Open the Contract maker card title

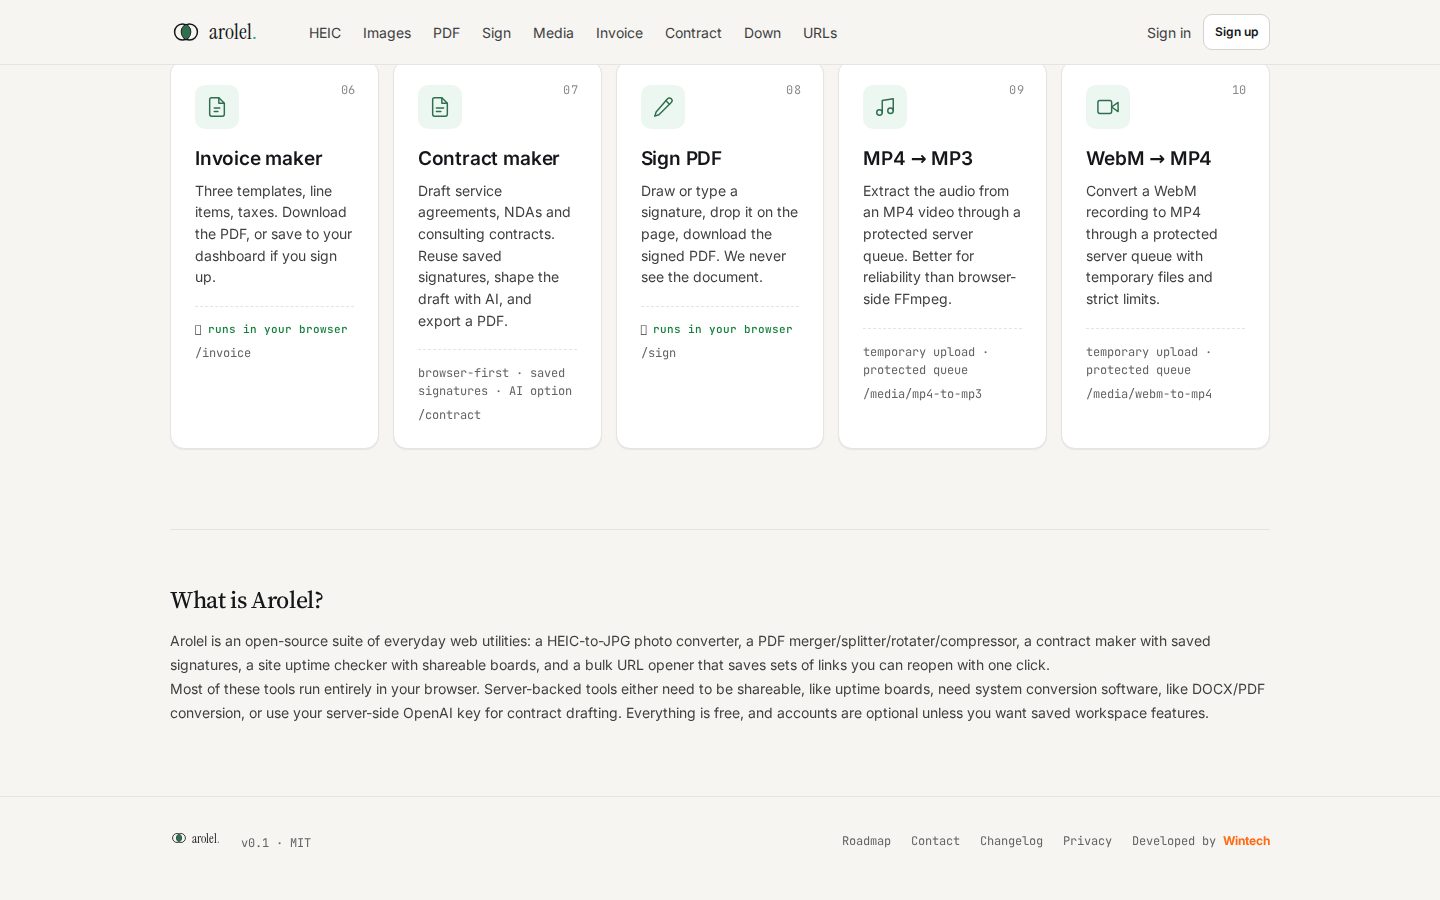pos(488,158)
